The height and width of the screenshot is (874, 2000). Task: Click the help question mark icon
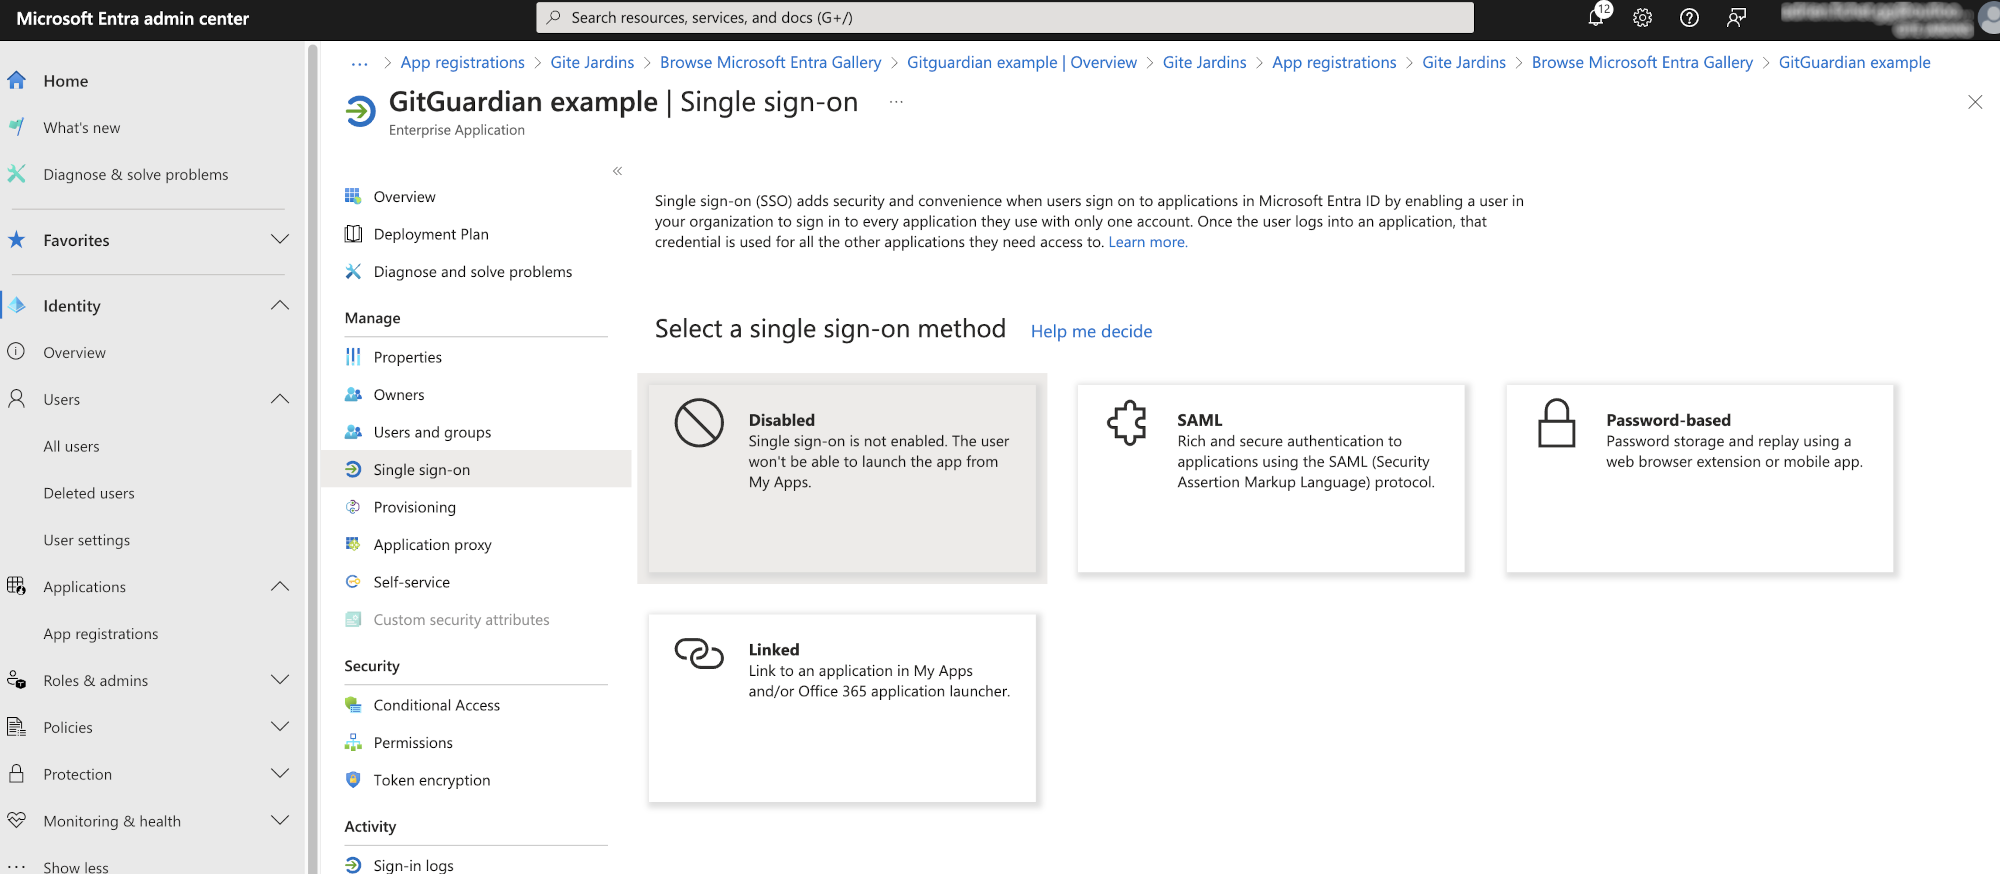click(x=1689, y=17)
